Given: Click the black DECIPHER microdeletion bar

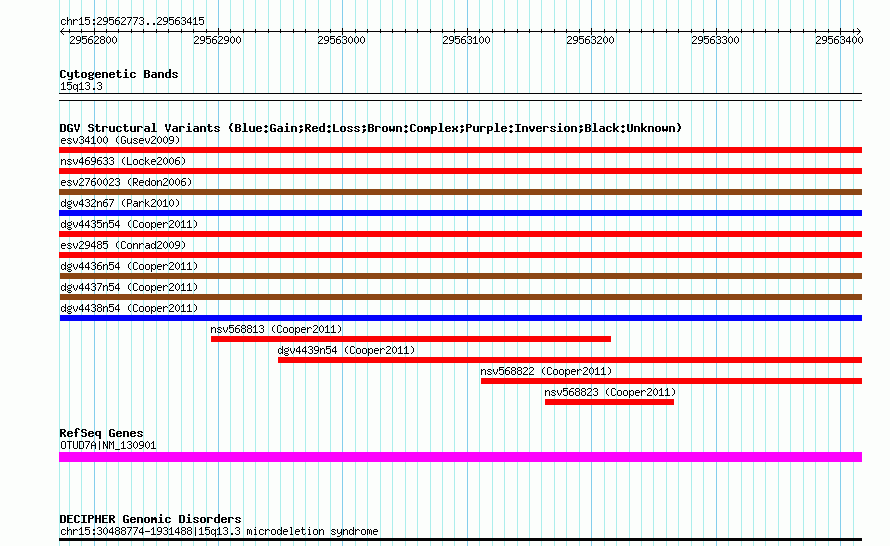Looking at the screenshot, I should 460,539.
